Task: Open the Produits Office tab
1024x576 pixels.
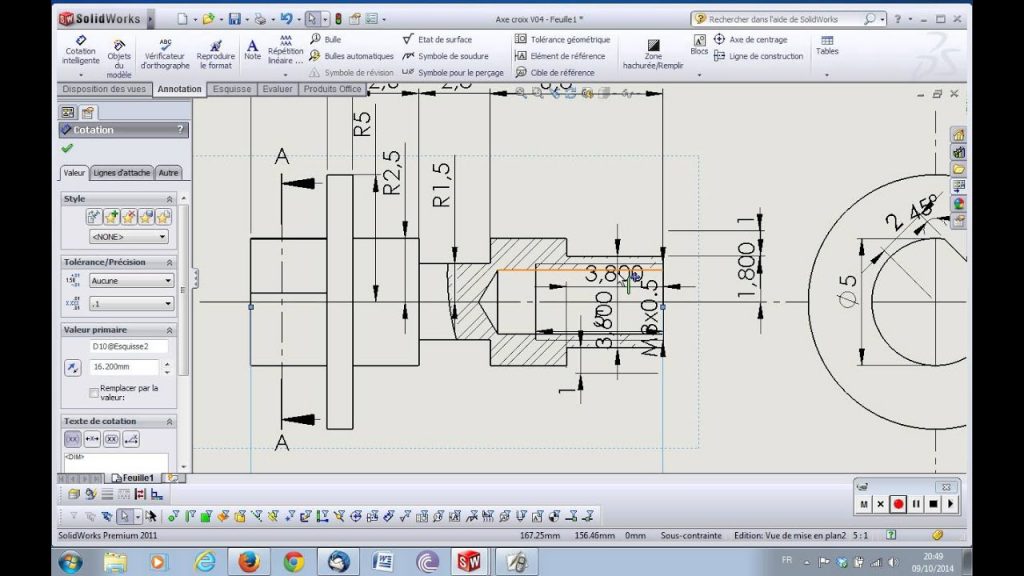Action: point(332,89)
